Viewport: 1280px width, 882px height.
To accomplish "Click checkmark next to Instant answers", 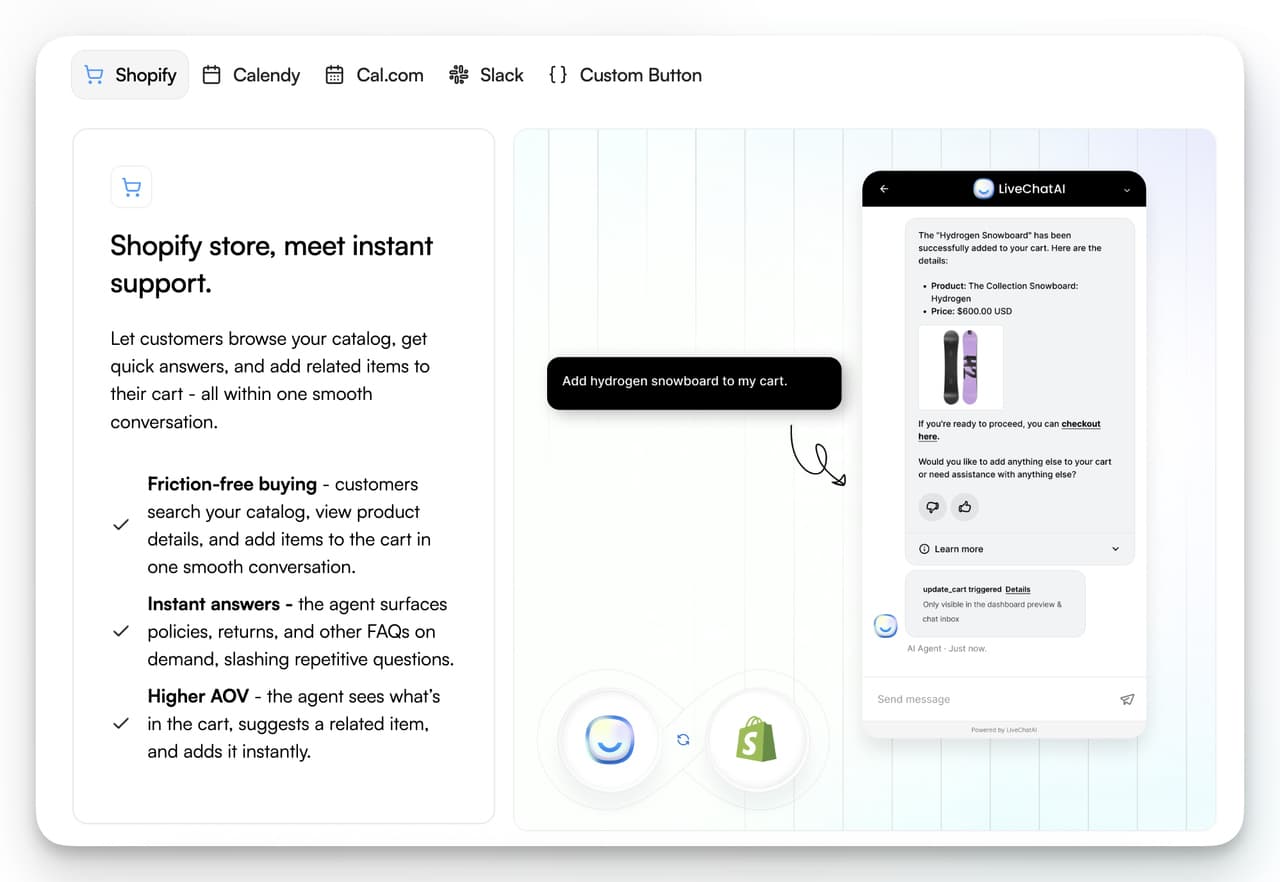I will pyautogui.click(x=121, y=632).
